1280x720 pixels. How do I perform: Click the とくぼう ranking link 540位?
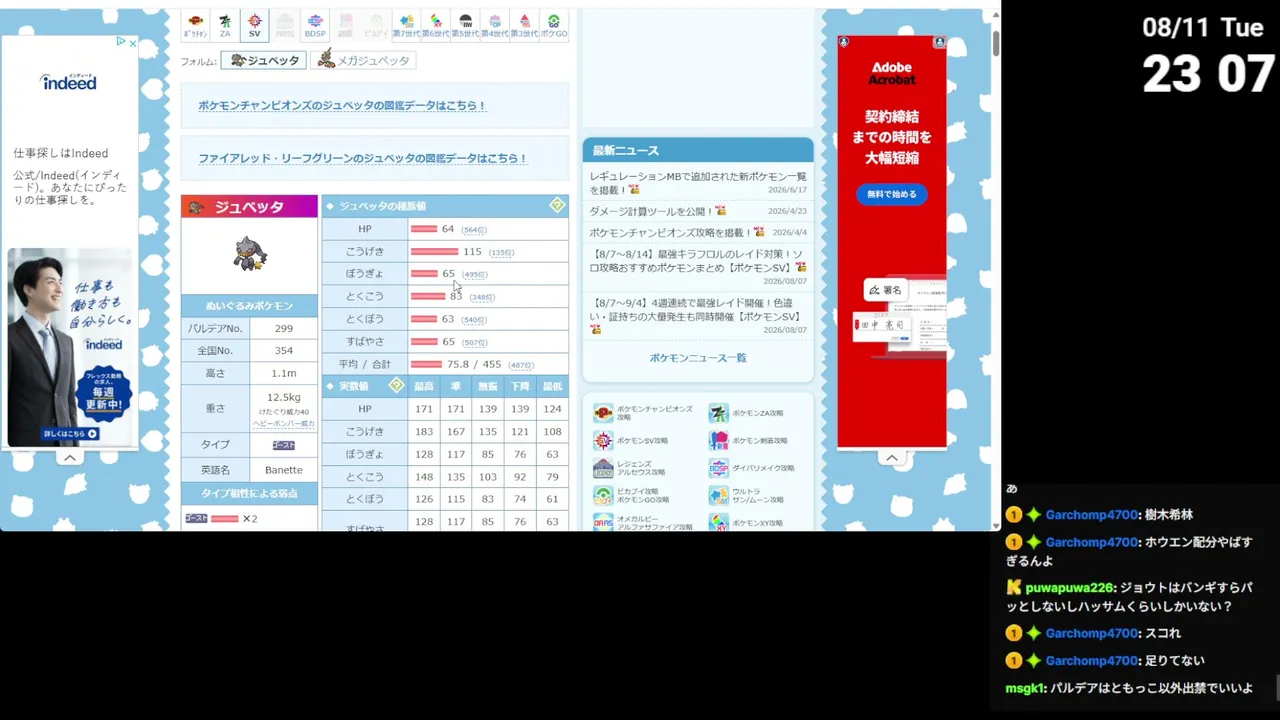click(474, 320)
